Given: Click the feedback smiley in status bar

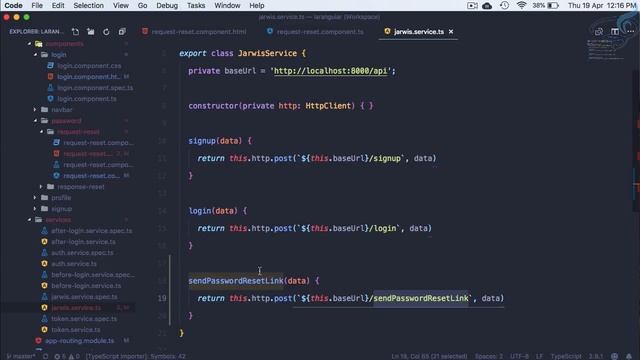Looking at the screenshot, I should coord(614,356).
